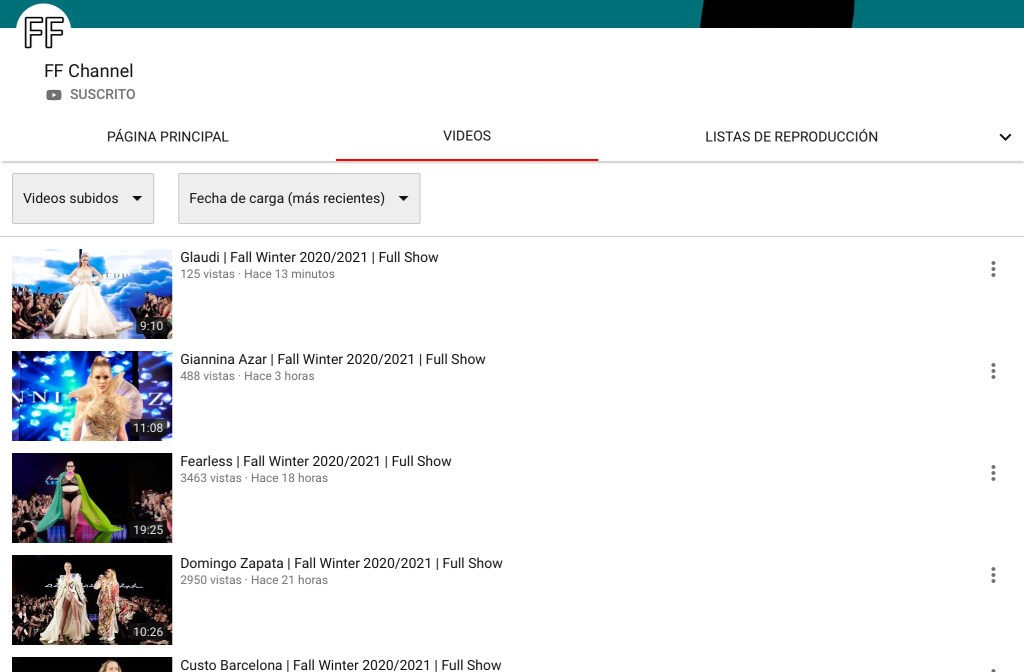
Task: Open Giannina Azar Full Show title link
Action: 332,359
